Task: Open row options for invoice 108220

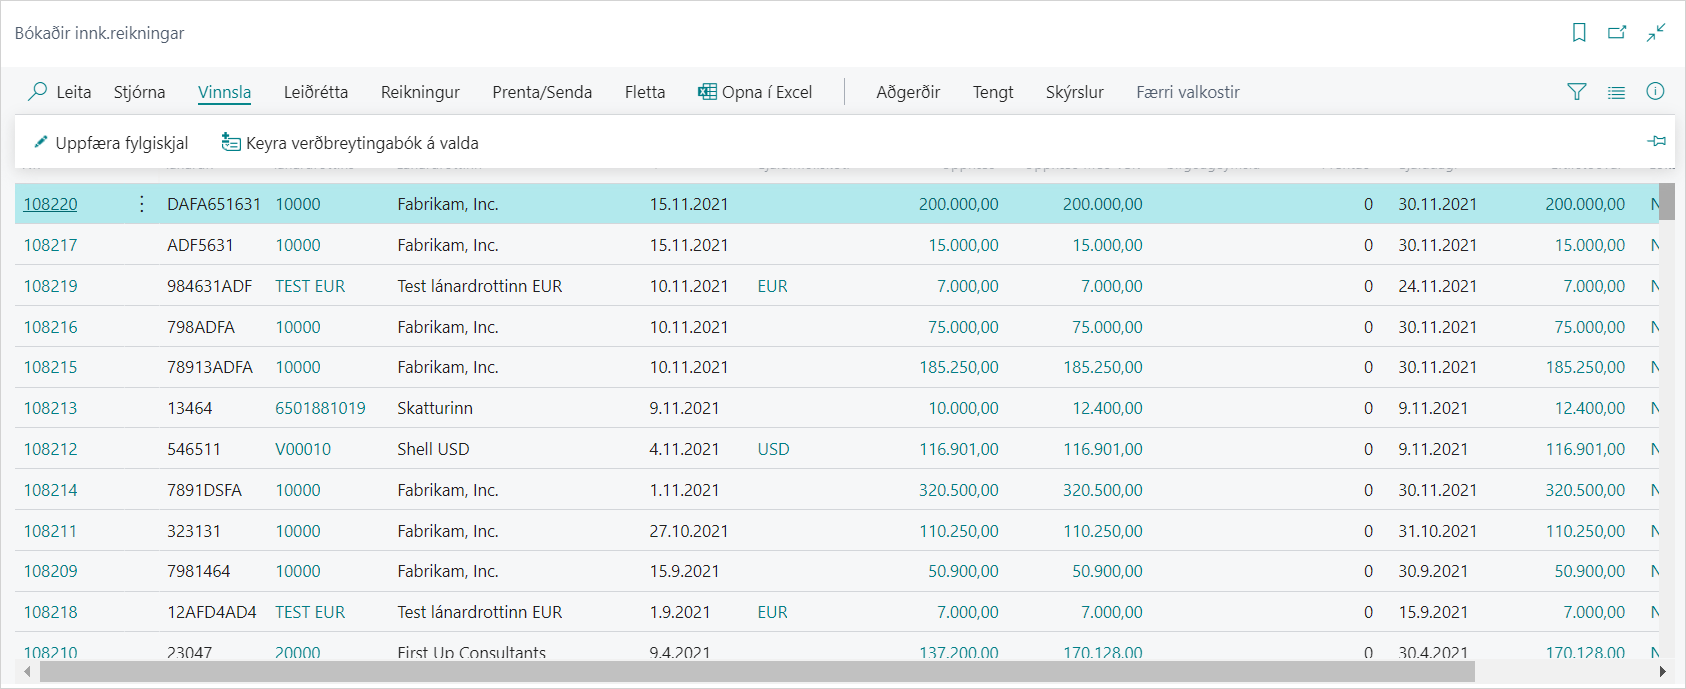Action: [142, 204]
